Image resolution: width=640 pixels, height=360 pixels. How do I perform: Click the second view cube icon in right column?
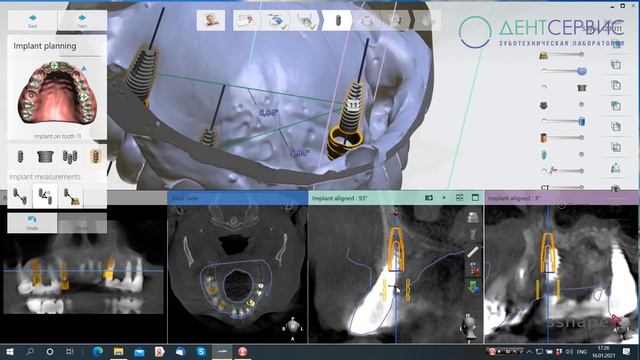(x=616, y=64)
